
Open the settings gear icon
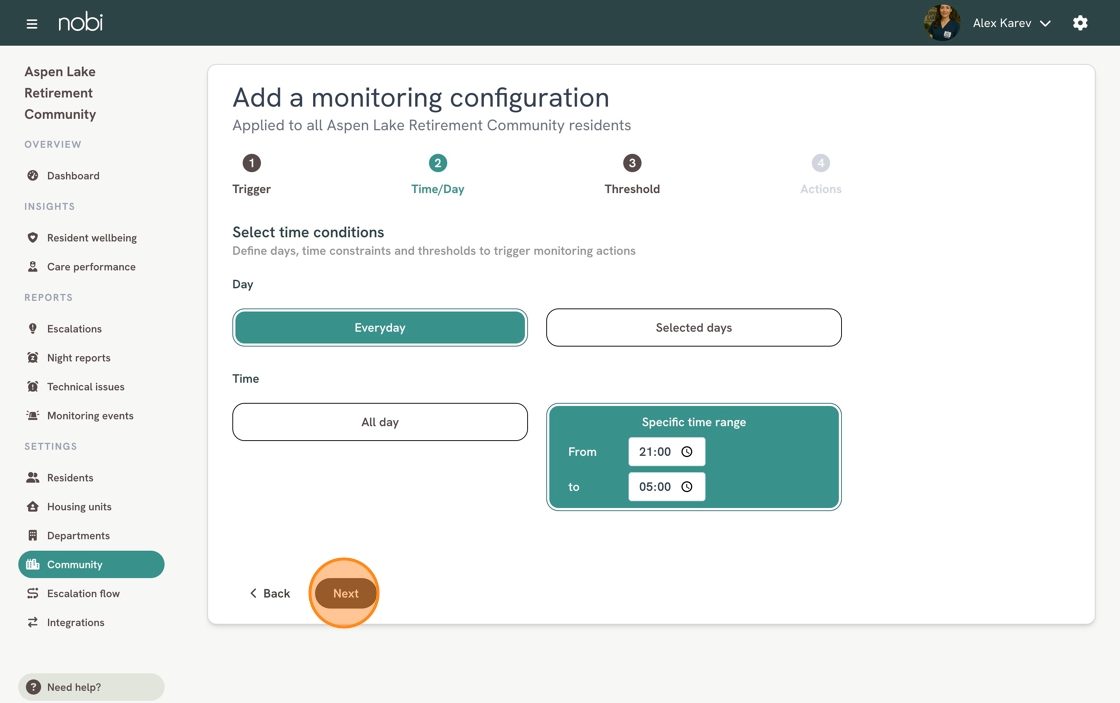tap(1080, 23)
